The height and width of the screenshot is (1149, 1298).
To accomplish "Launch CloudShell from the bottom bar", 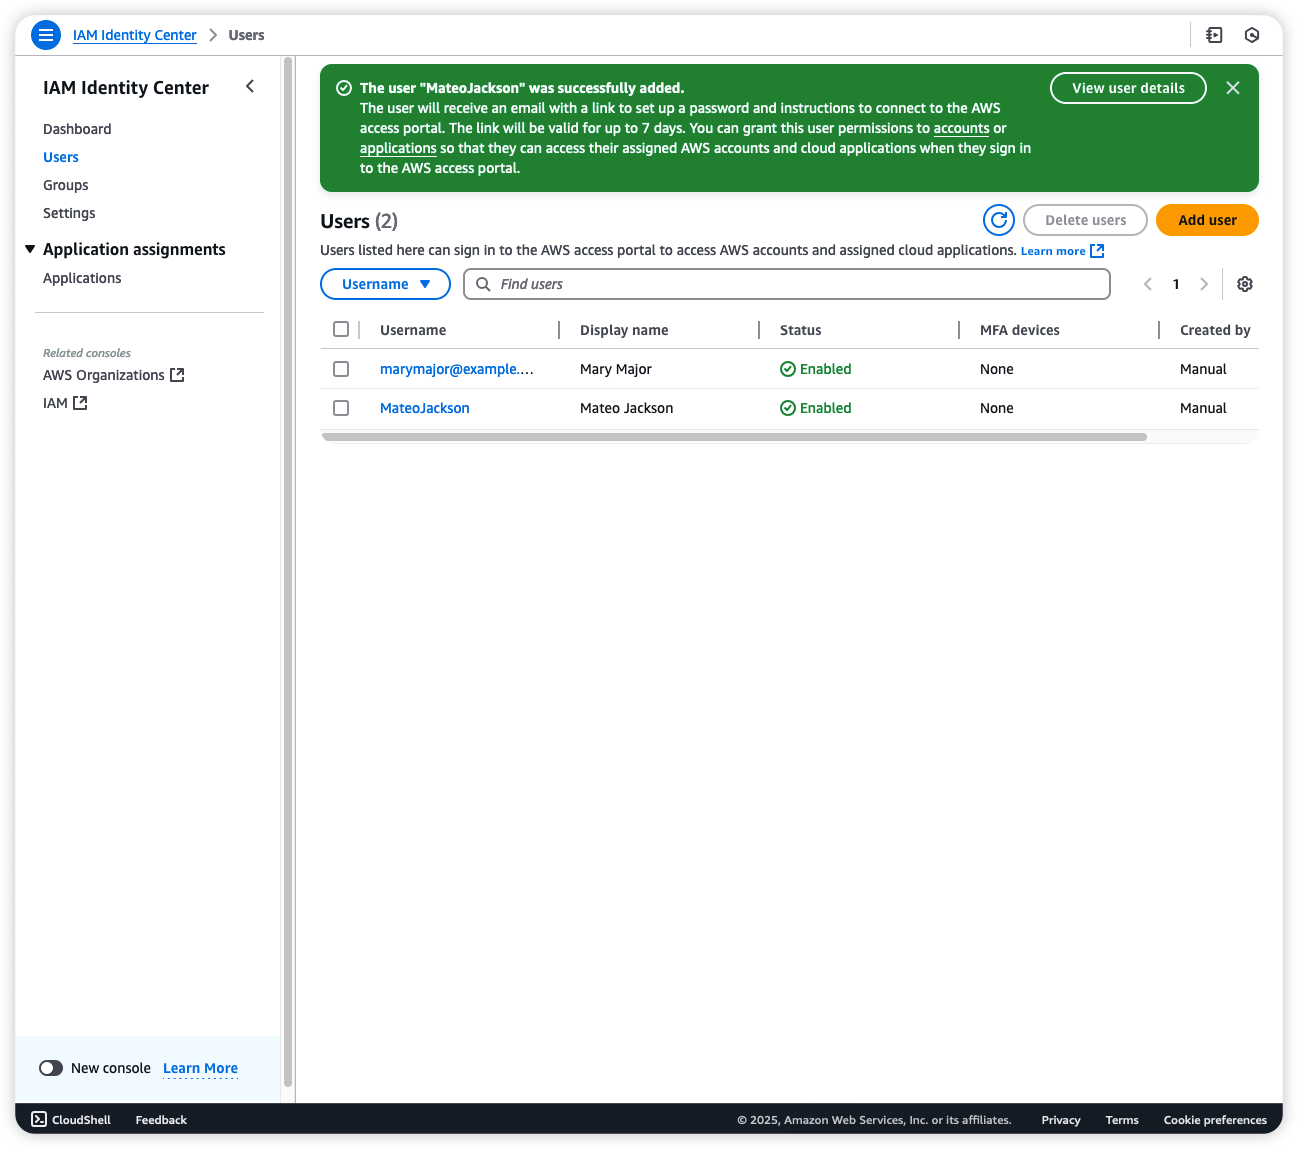I will [x=70, y=1119].
